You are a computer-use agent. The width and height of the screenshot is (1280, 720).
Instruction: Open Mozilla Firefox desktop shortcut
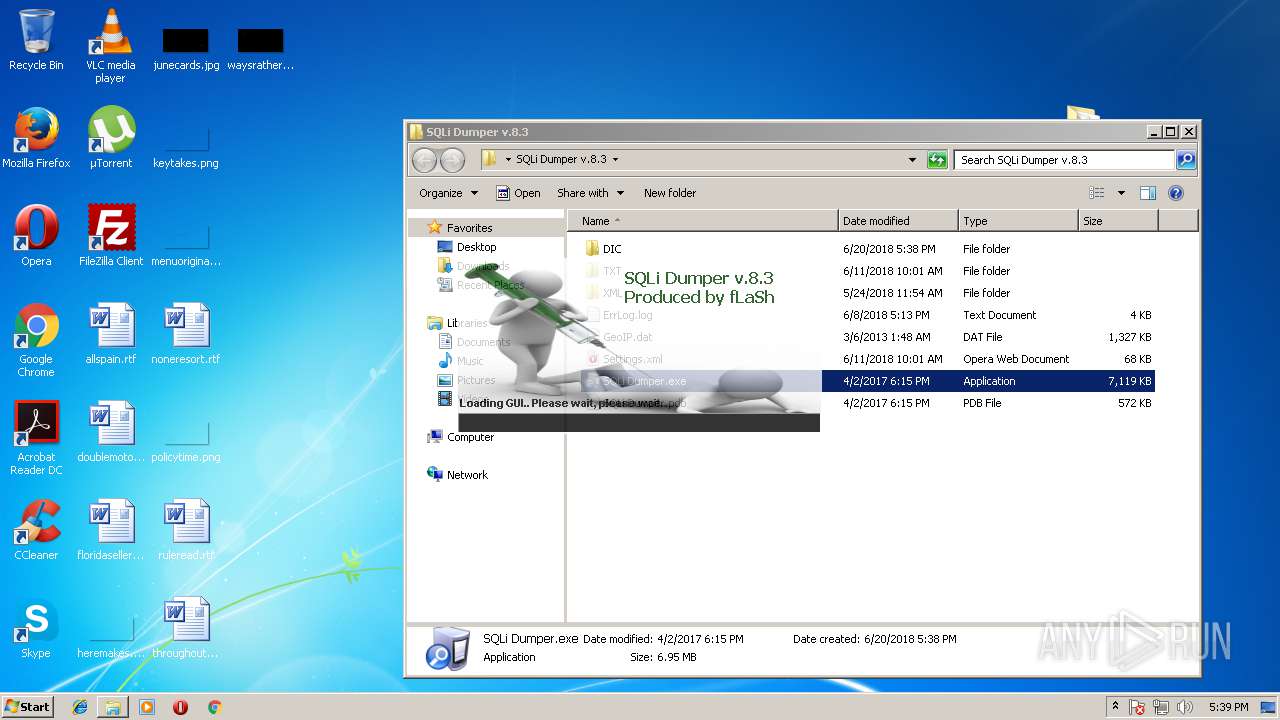pyautogui.click(x=36, y=138)
